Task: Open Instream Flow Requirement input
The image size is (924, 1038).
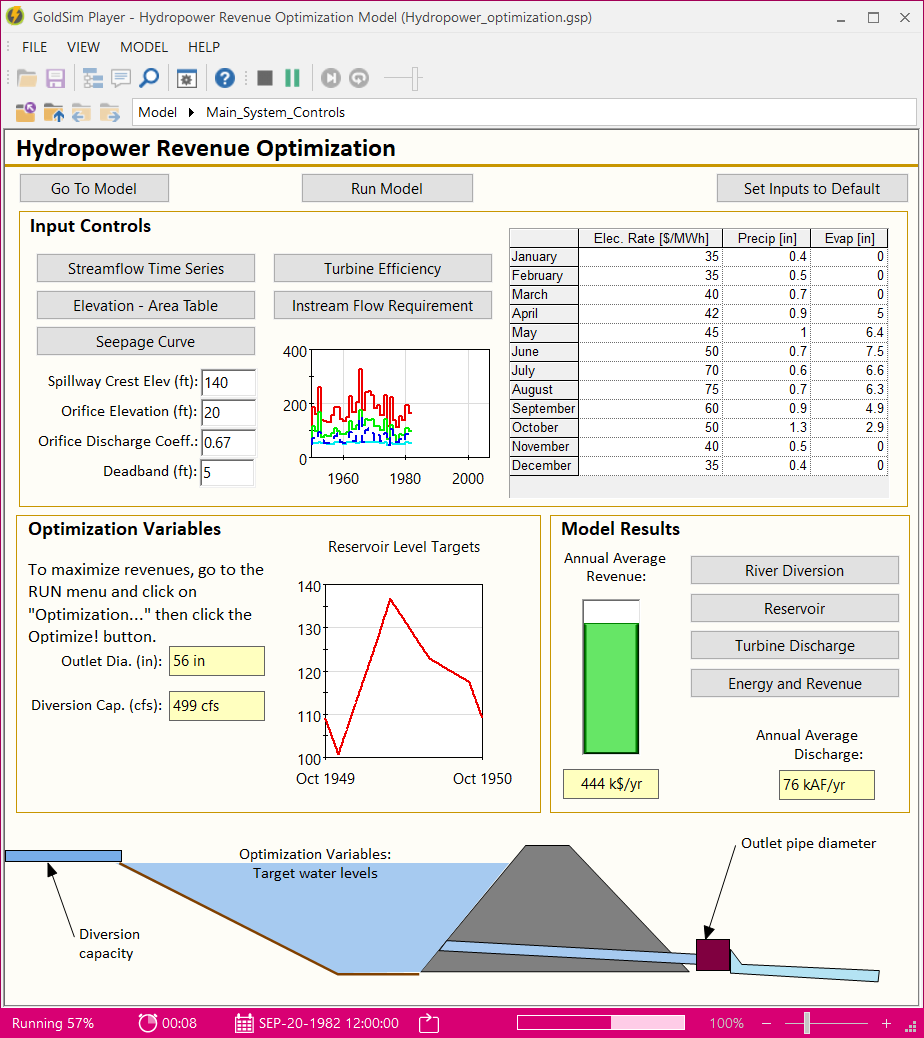Action: (383, 306)
